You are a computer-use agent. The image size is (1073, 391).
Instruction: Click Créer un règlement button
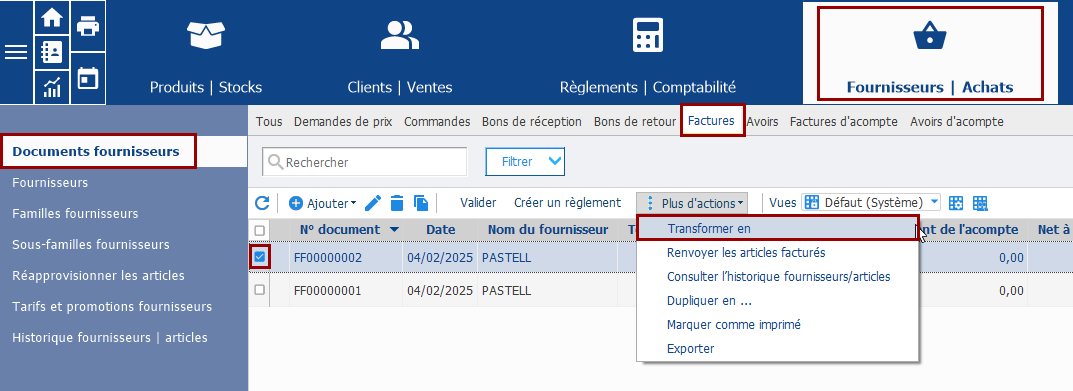click(567, 203)
